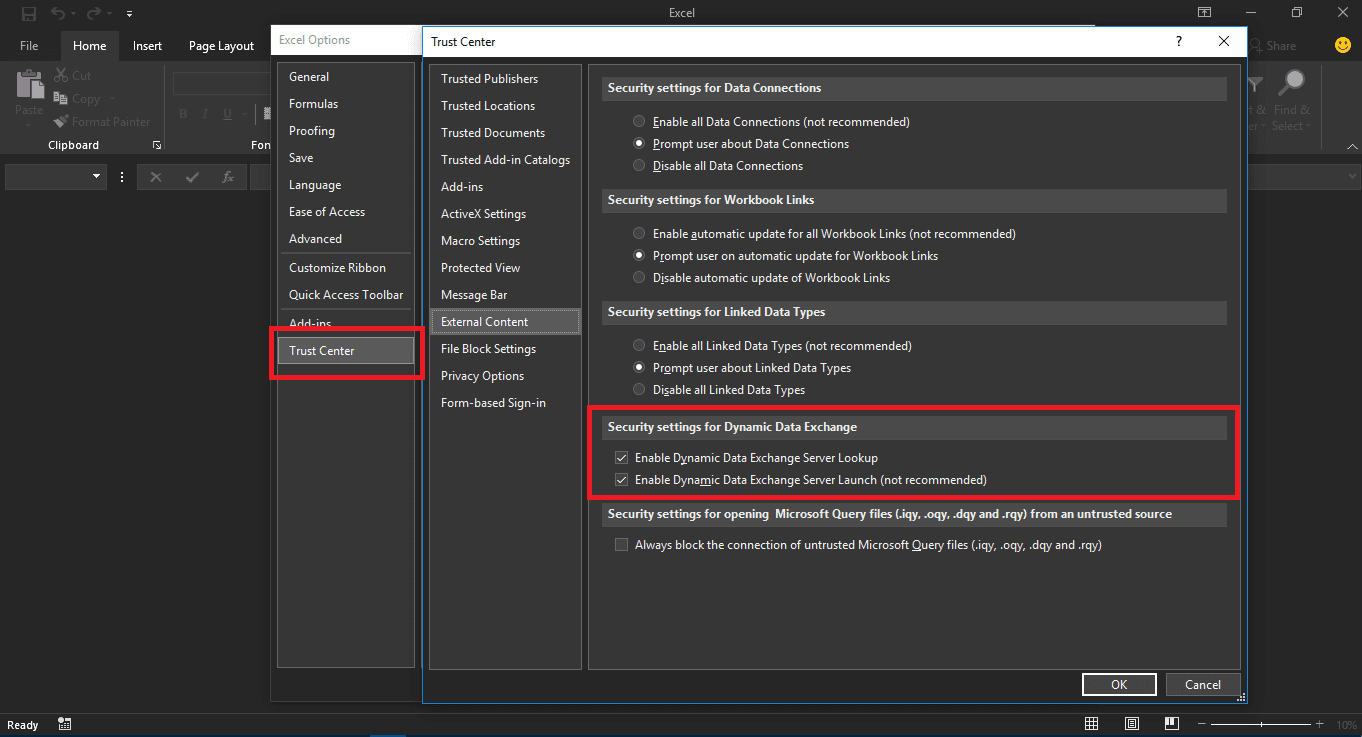The image size is (1362, 737).
Task: Expand the Paste options arrow under Paste
Action: [x=29, y=124]
